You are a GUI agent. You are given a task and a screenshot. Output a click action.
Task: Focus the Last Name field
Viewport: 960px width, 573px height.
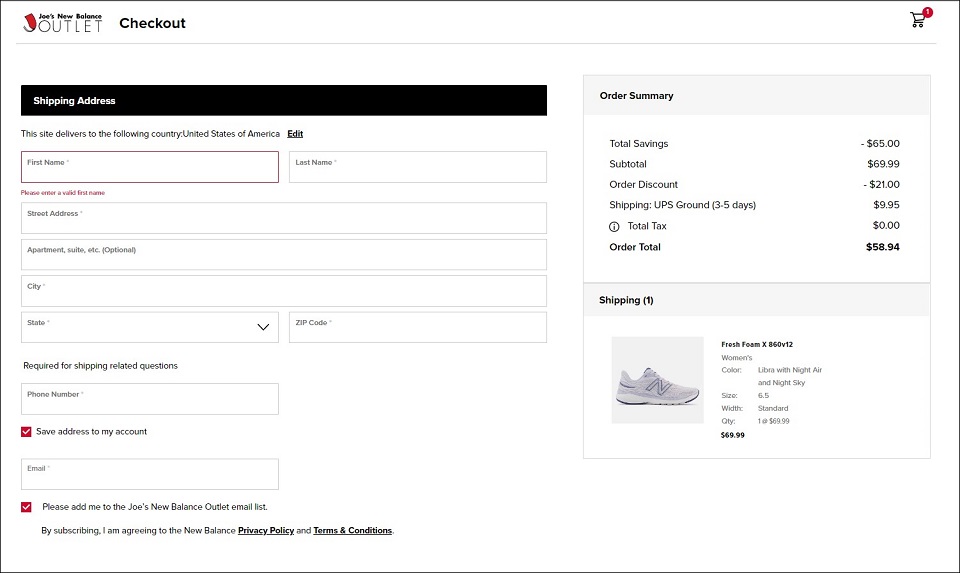(x=418, y=167)
